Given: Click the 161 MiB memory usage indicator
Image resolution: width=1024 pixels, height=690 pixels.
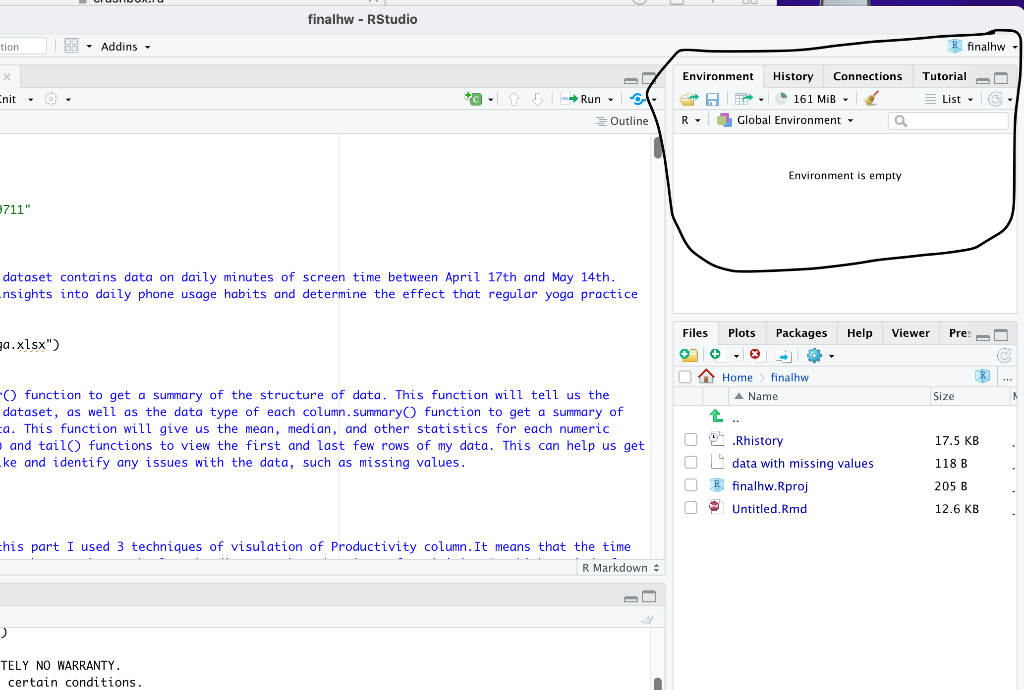Looking at the screenshot, I should [x=811, y=98].
